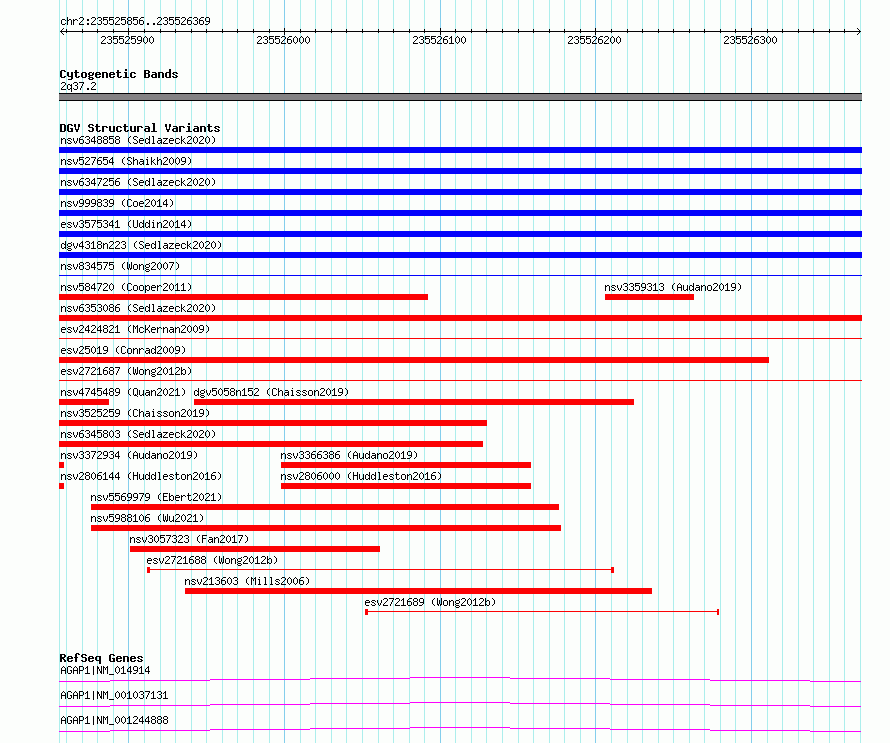Select the dgv5058n152 (Chaisson2019) label
The image size is (890, 743).
coord(271,392)
